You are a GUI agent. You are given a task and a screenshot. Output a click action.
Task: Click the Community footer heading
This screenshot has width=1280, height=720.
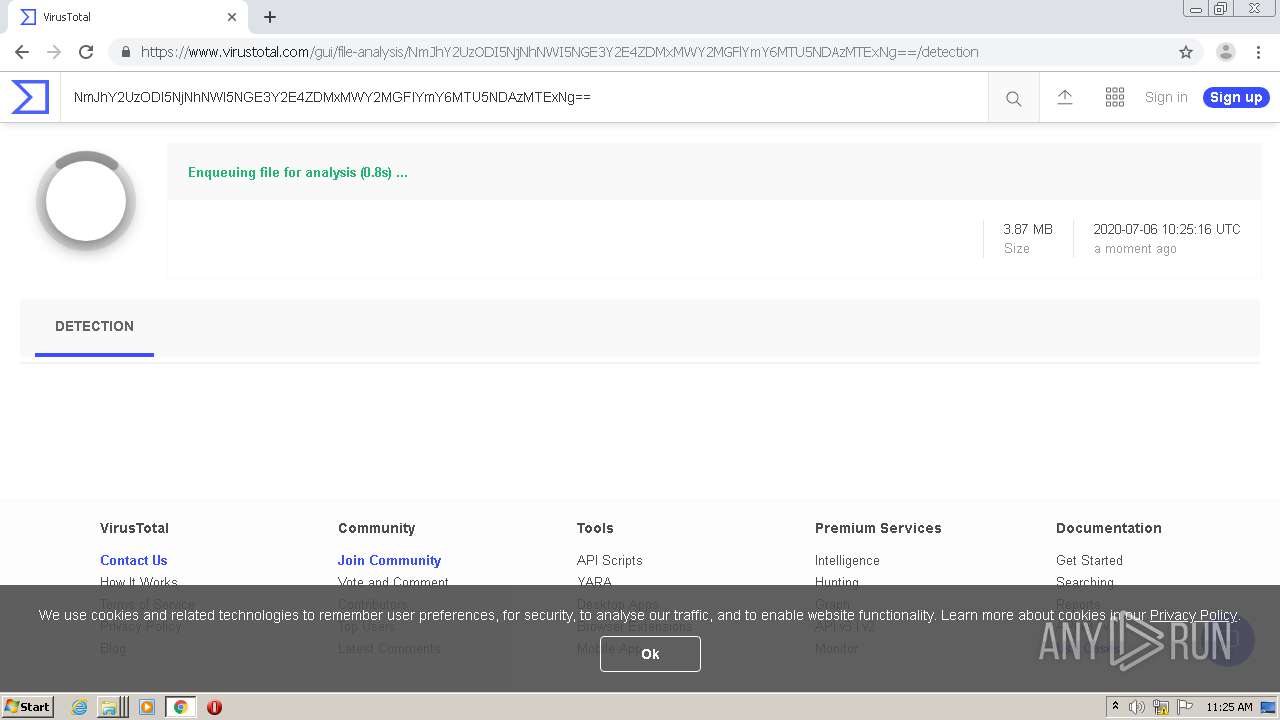click(x=376, y=528)
